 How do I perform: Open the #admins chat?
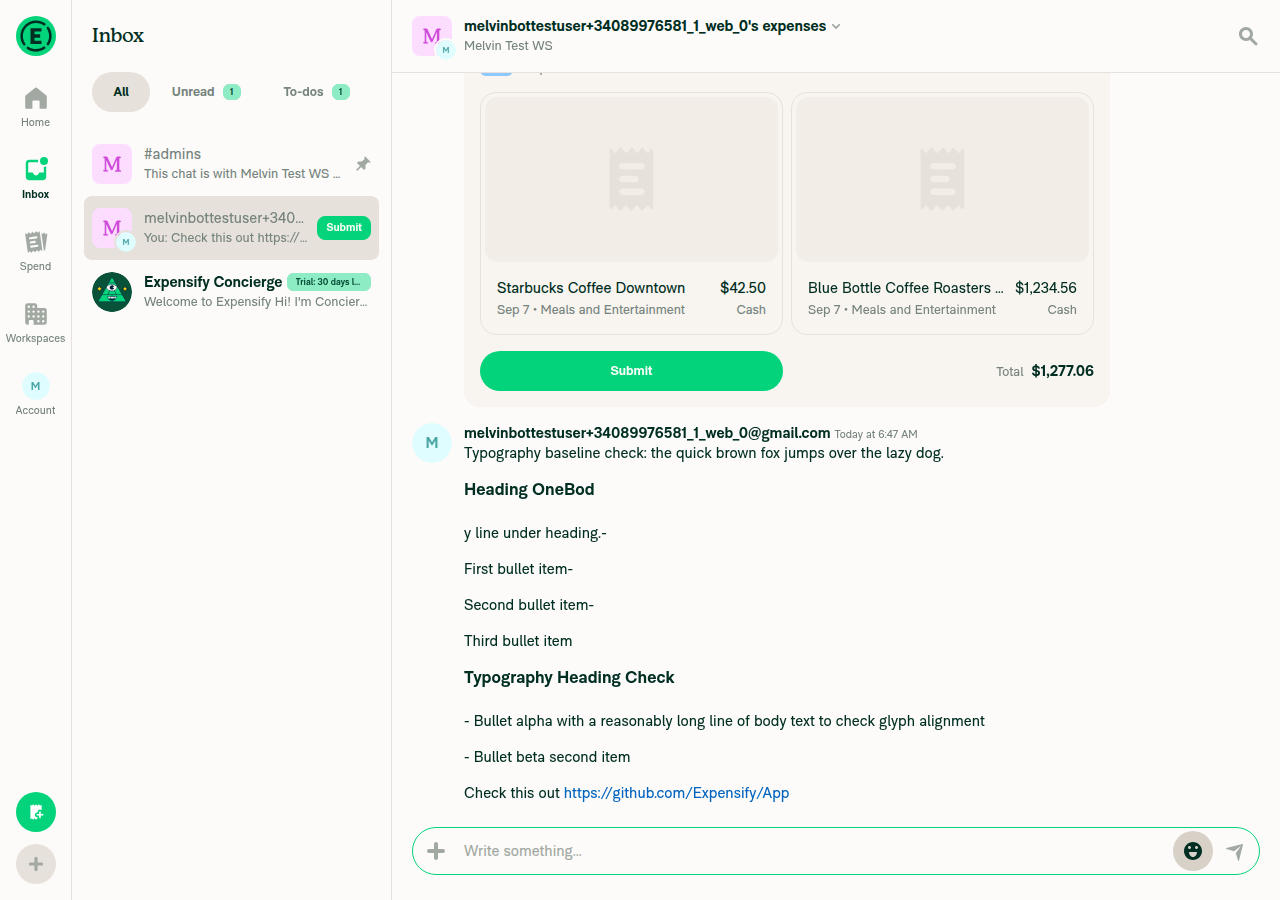232,164
